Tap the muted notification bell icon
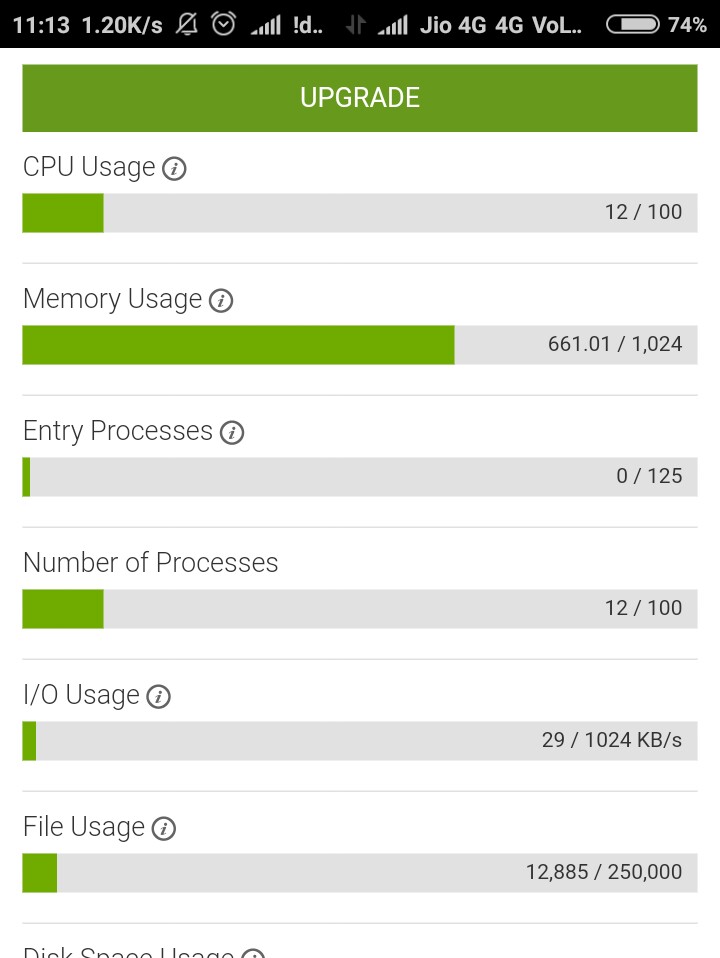720x958 pixels. pyautogui.click(x=186, y=25)
